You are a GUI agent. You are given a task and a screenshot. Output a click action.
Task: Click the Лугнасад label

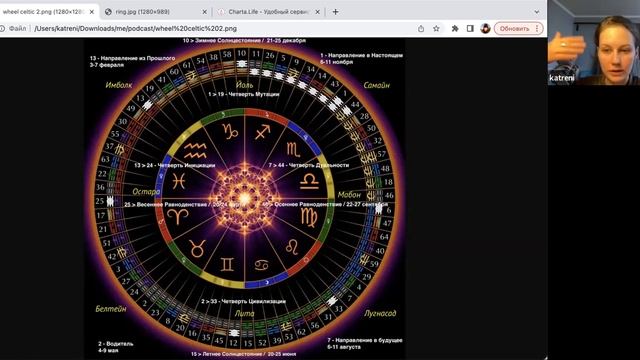tap(380, 313)
